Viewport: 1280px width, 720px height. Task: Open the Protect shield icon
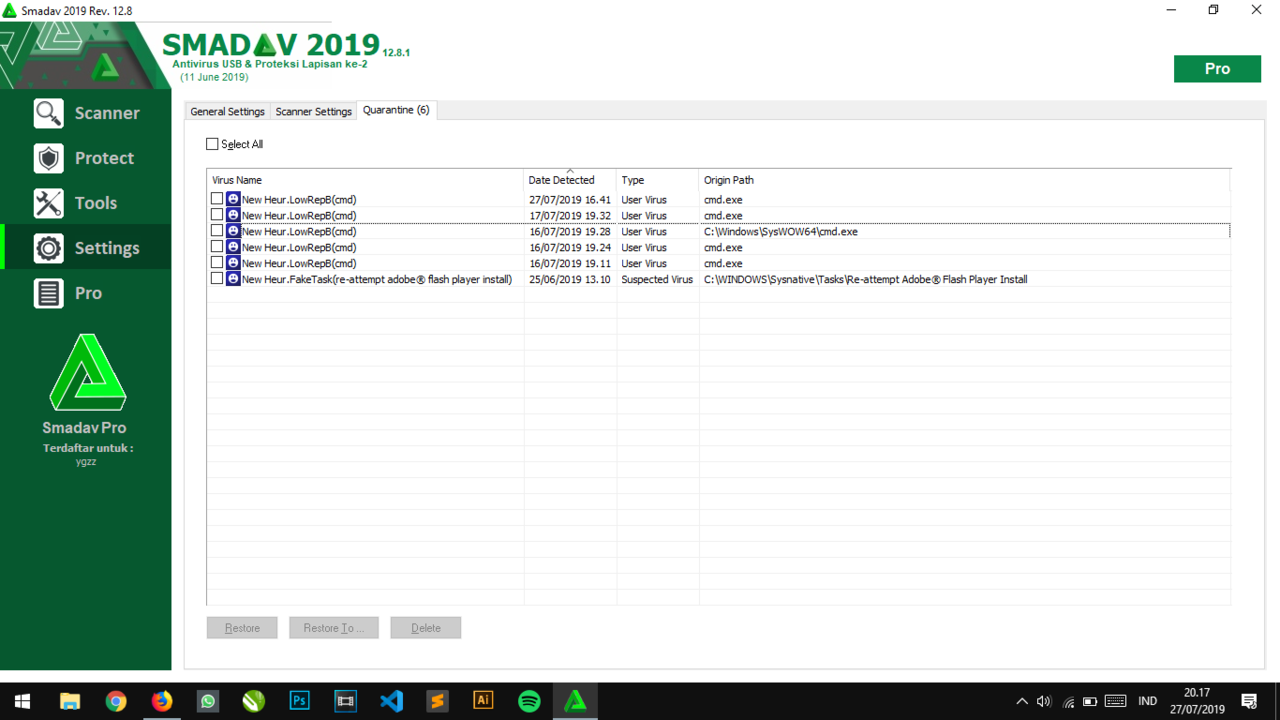[x=48, y=158]
